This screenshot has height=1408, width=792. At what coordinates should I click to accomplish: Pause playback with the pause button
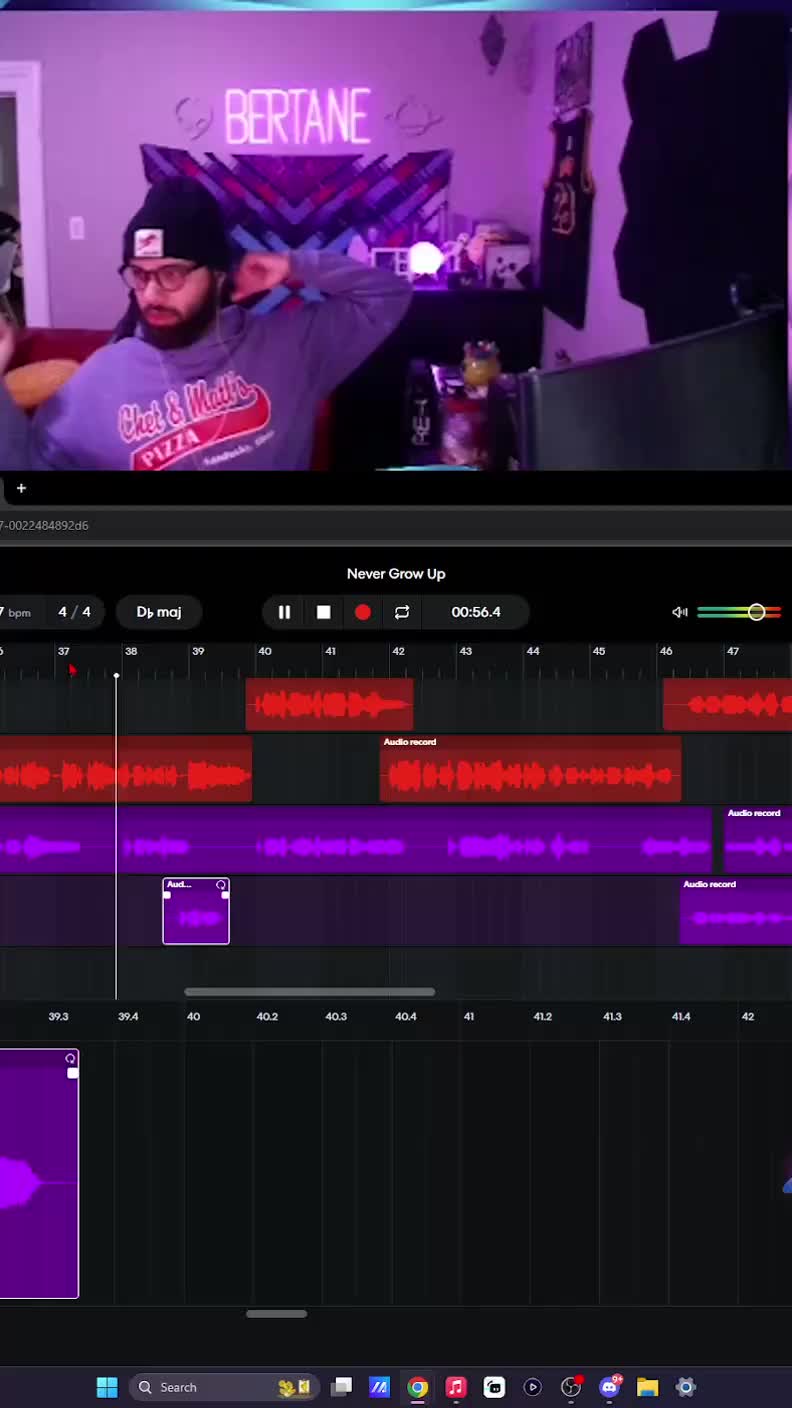[284, 612]
